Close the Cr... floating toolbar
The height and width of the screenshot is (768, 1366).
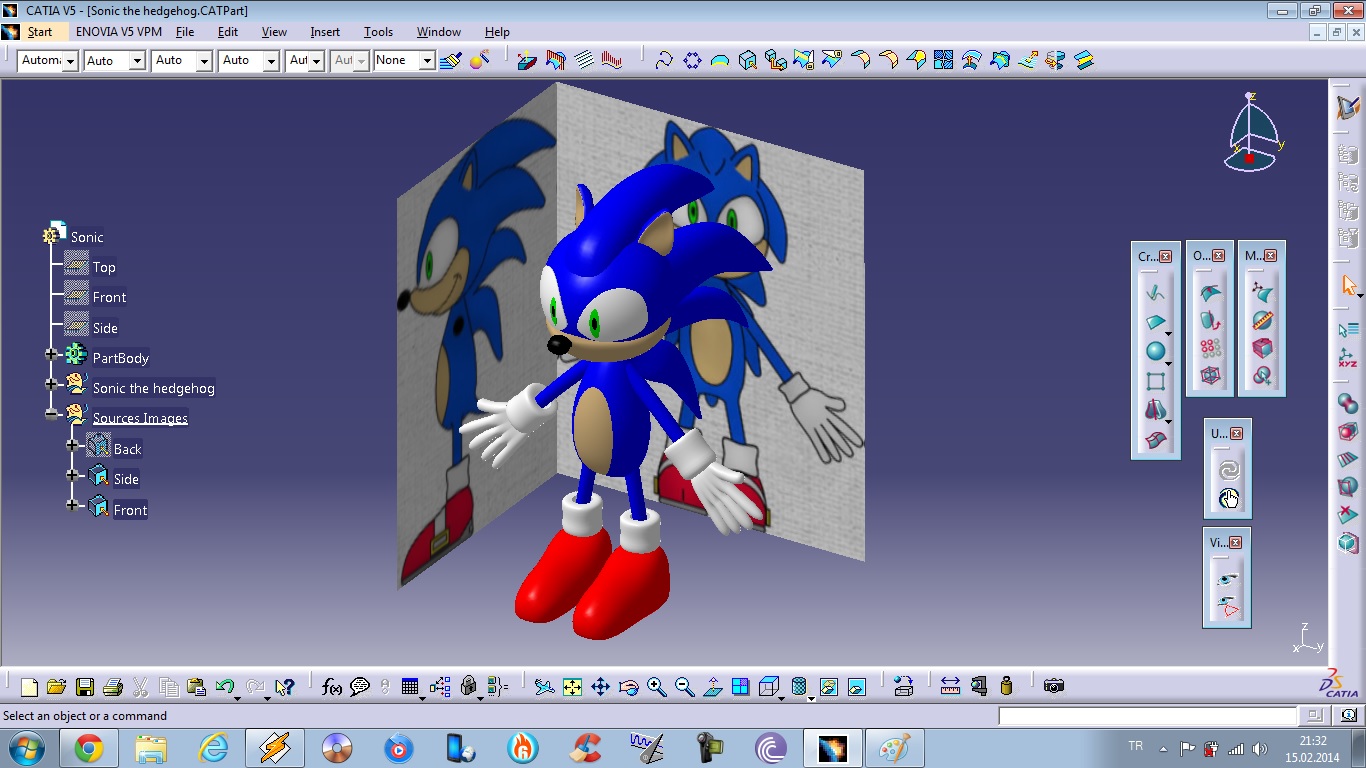pos(1165,257)
